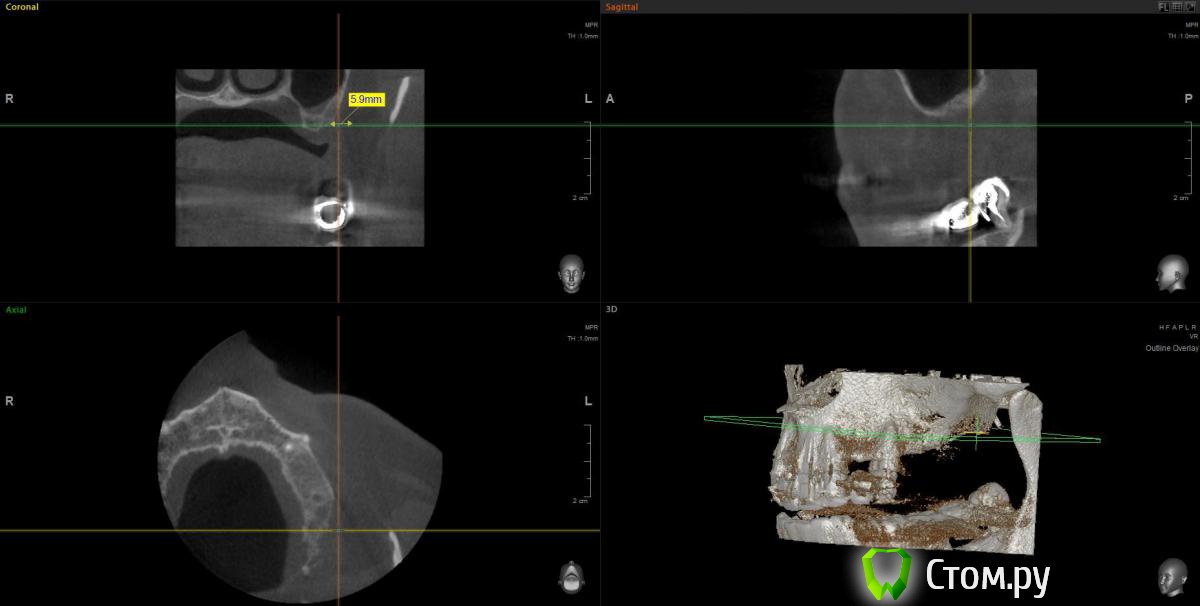Click the head orientation icon in 3D view
This screenshot has width=1200, height=606.
click(1169, 576)
